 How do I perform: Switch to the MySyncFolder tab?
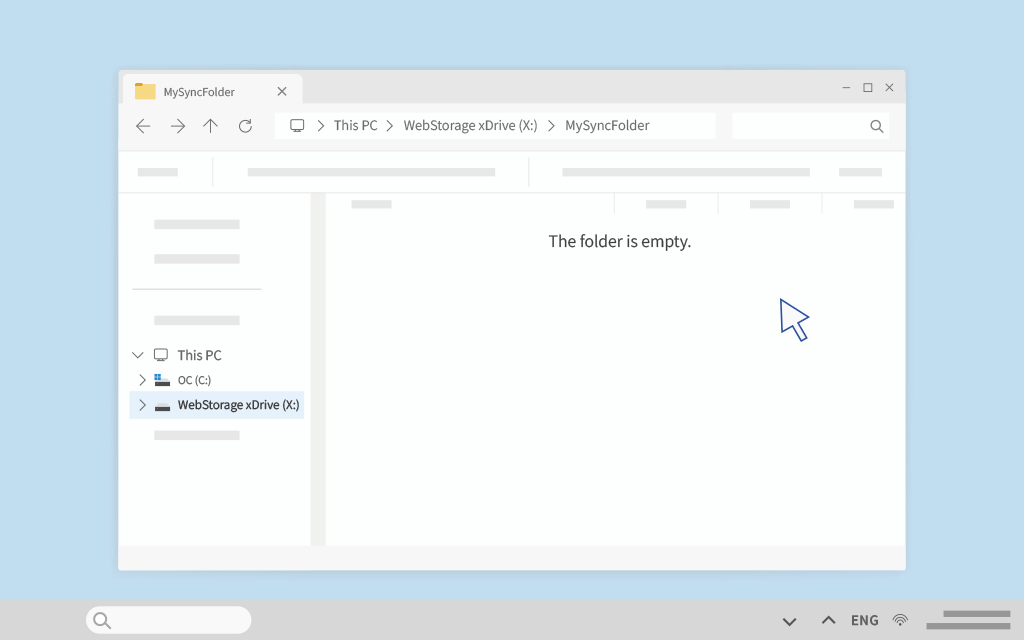[213, 89]
